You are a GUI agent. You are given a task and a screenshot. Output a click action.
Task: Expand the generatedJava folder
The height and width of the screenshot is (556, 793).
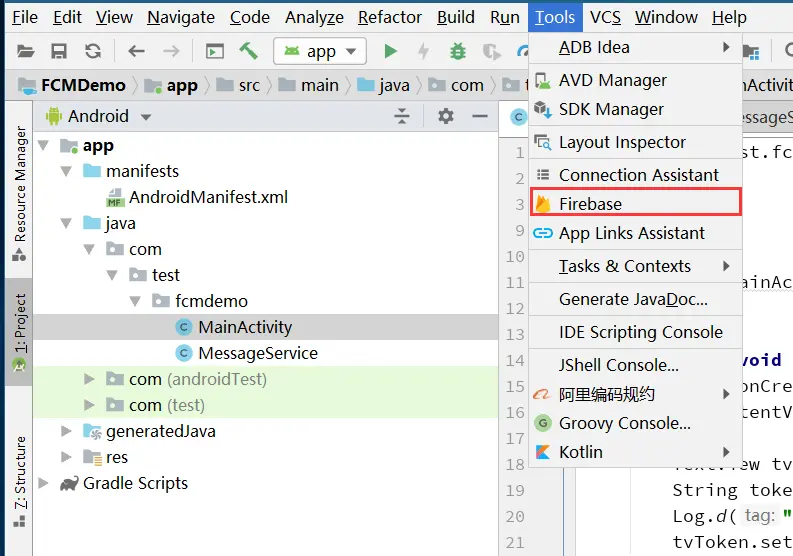click(x=66, y=431)
